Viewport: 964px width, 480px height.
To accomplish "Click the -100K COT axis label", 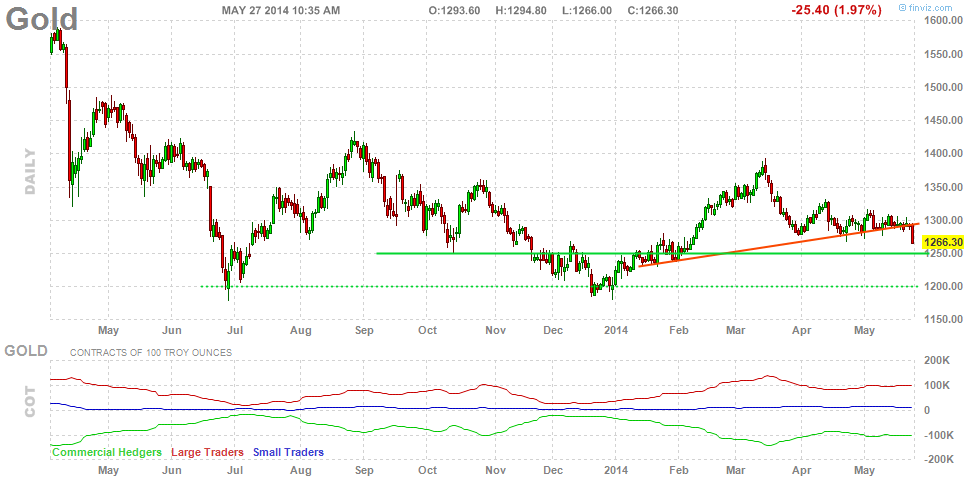I will click(x=938, y=435).
